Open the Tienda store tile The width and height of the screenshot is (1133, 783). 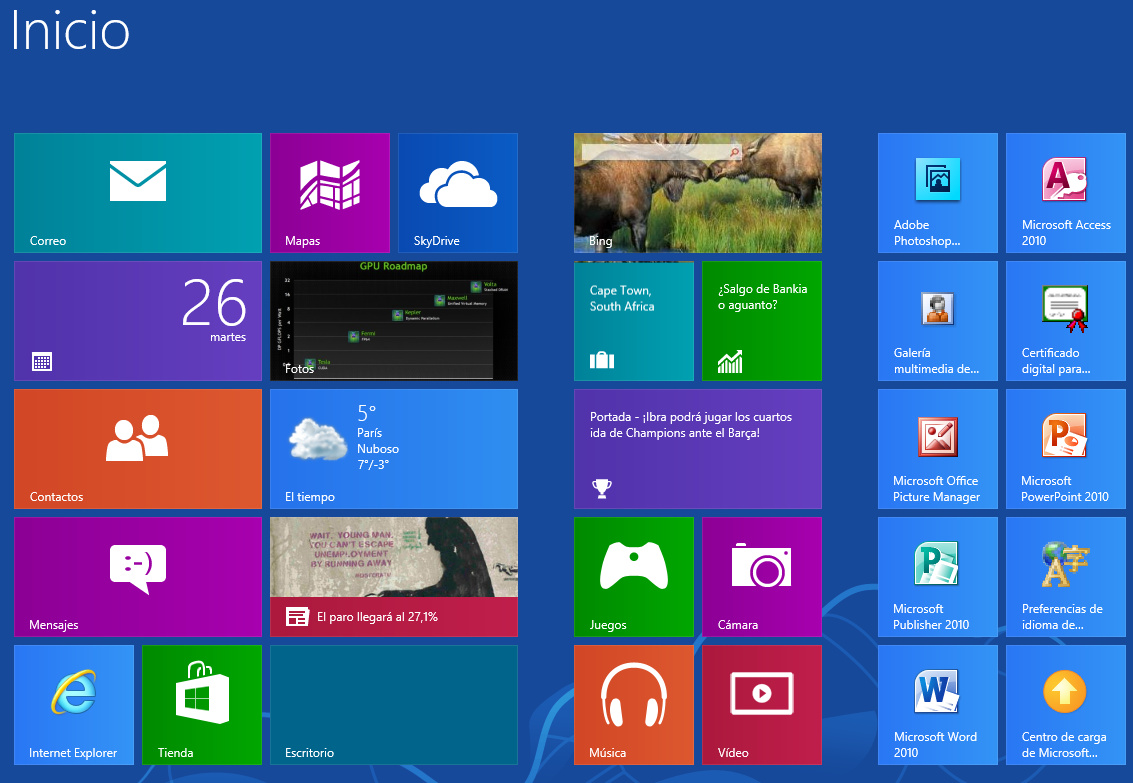pyautogui.click(x=202, y=705)
